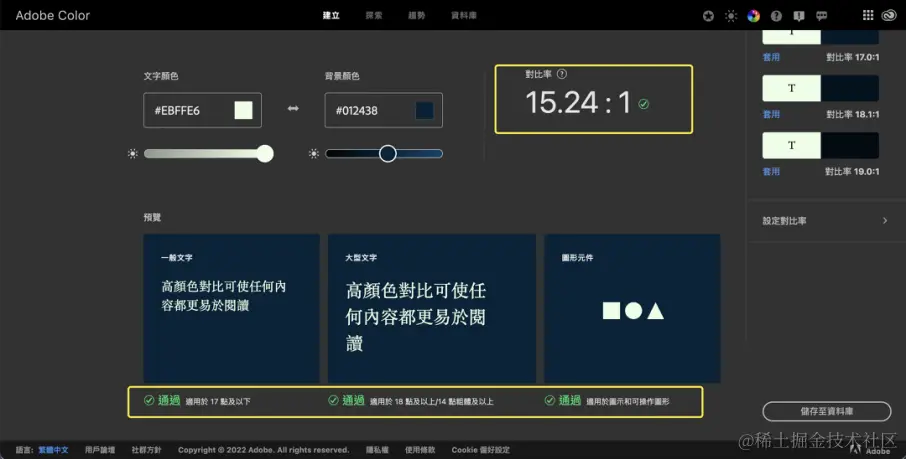The height and width of the screenshot is (459, 906).
Task: Open the text color swatch picker
Action: pyautogui.click(x=243, y=110)
